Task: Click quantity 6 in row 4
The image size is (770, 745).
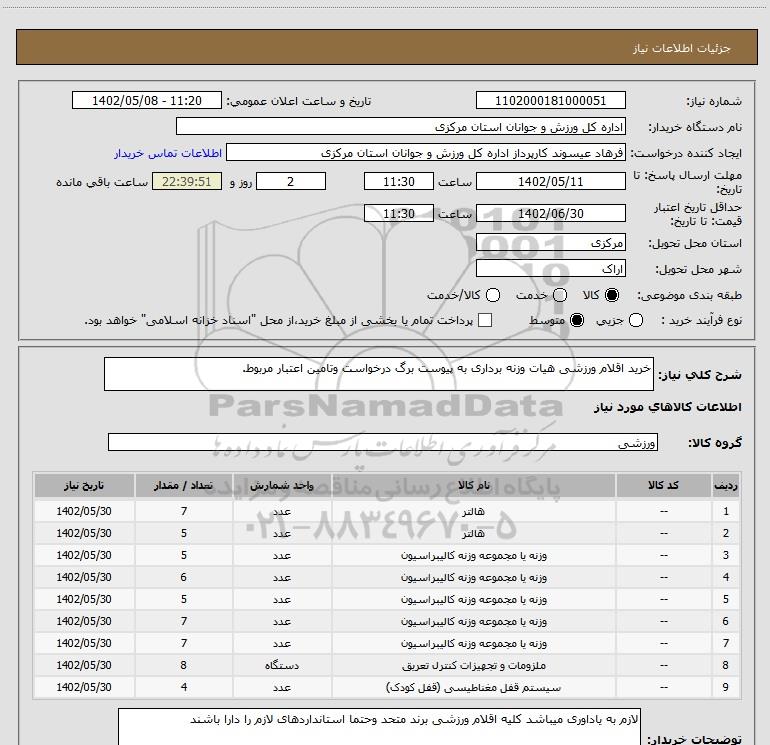Action: pos(184,578)
